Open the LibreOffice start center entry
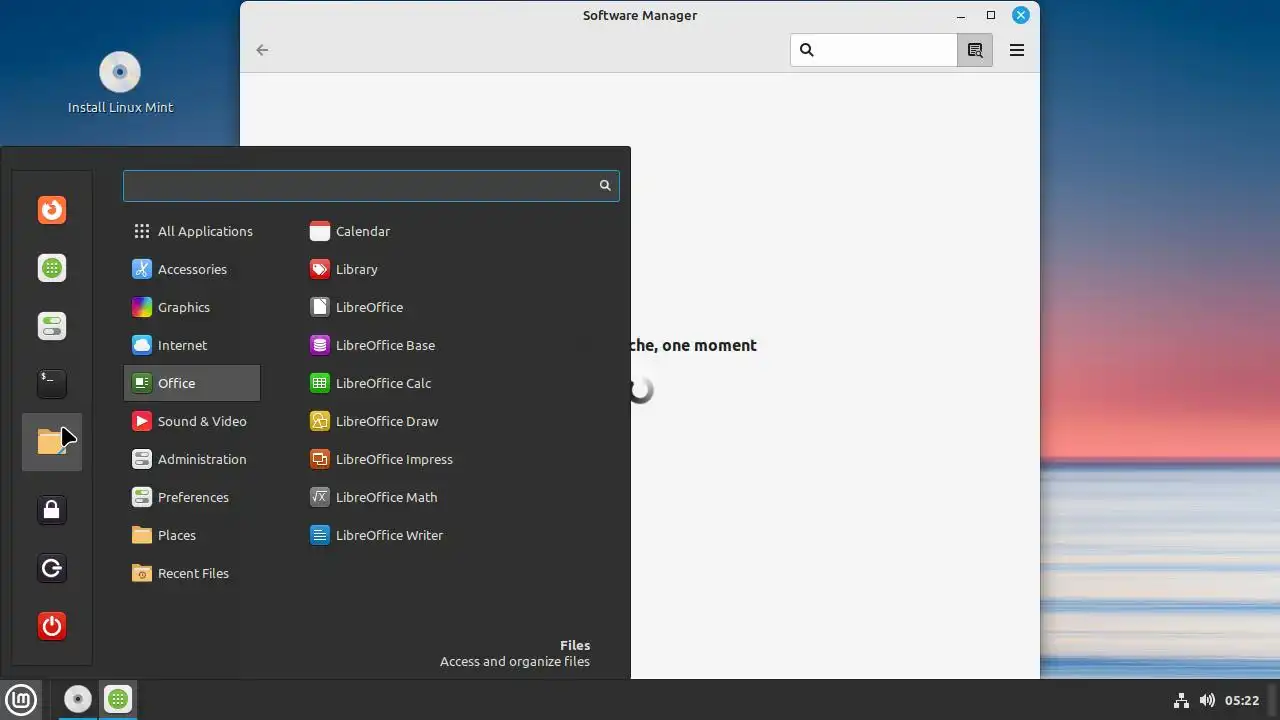This screenshot has width=1280, height=720. point(358,307)
